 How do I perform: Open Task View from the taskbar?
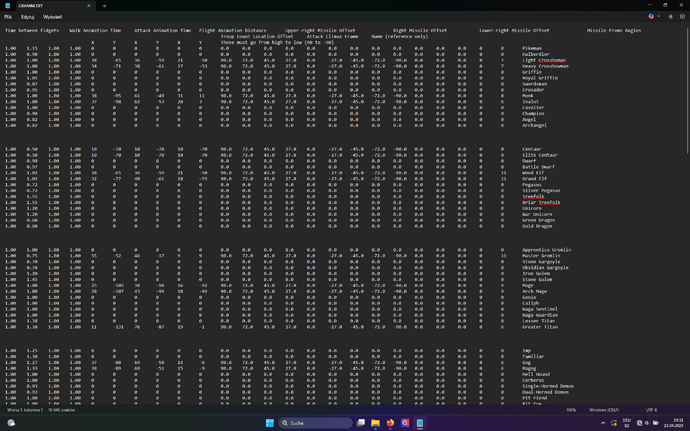click(x=360, y=423)
